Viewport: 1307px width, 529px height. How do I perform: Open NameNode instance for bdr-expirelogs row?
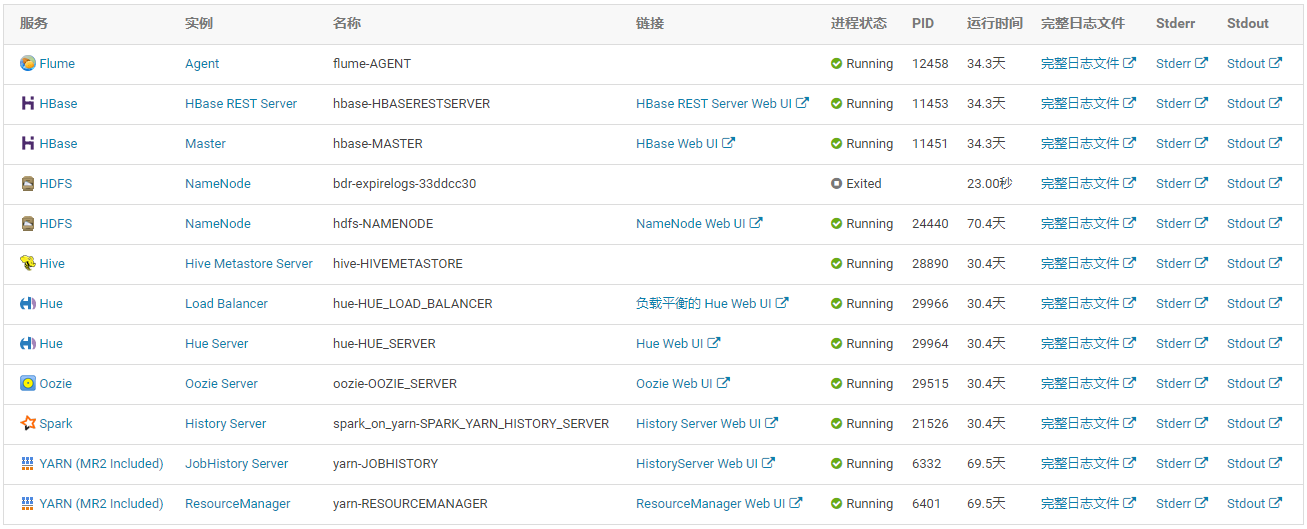pyautogui.click(x=218, y=183)
